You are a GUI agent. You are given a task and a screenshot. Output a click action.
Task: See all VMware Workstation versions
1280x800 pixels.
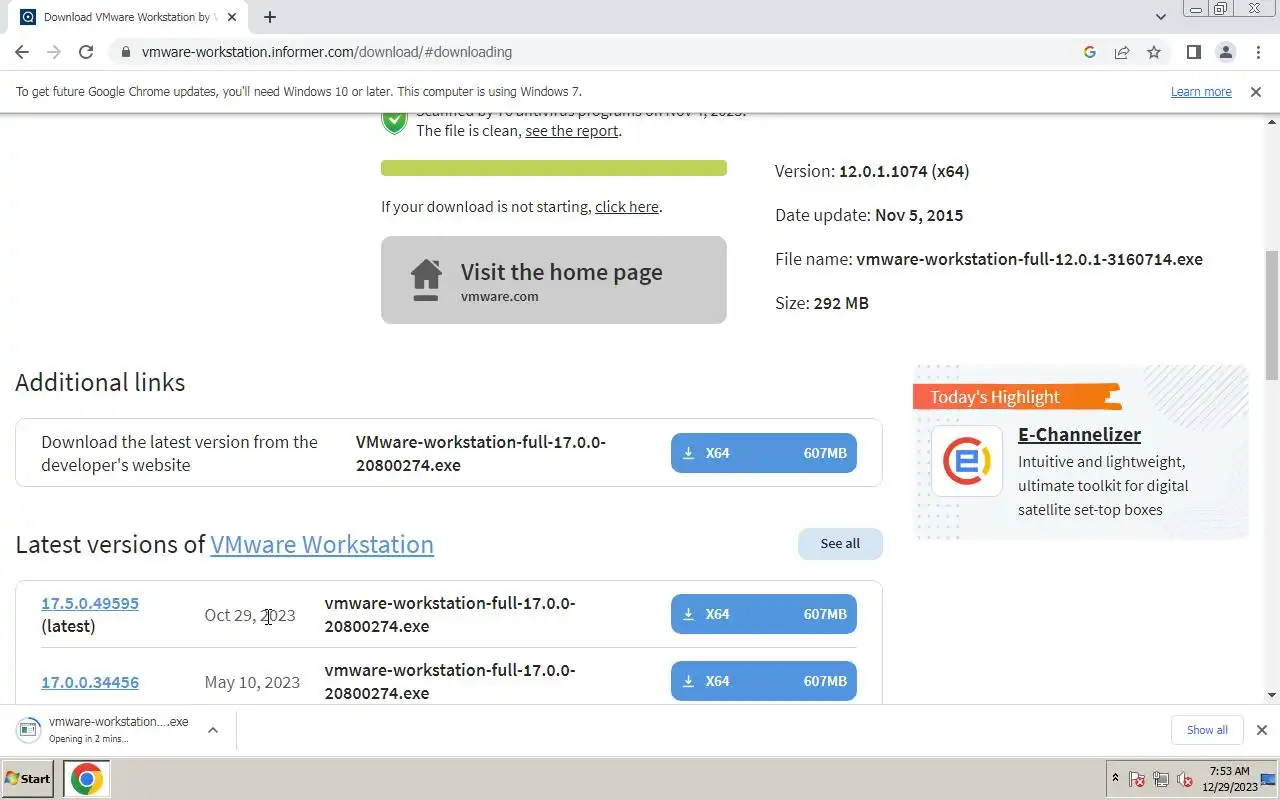point(840,544)
